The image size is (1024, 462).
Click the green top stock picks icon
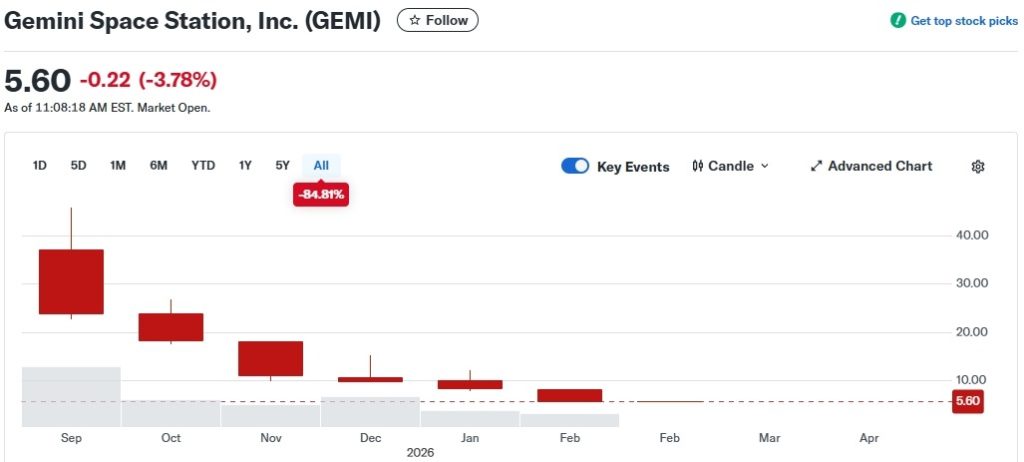(x=898, y=21)
